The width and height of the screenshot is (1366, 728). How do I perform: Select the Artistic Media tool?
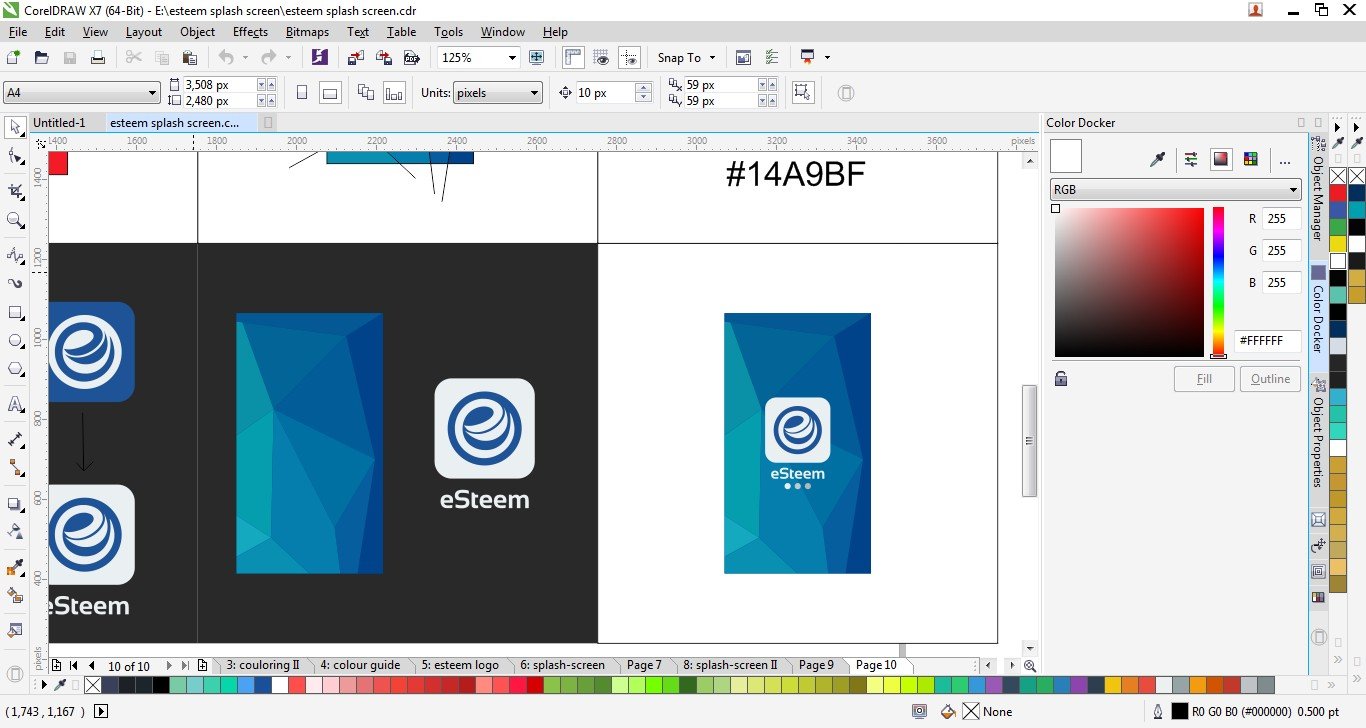pos(15,283)
